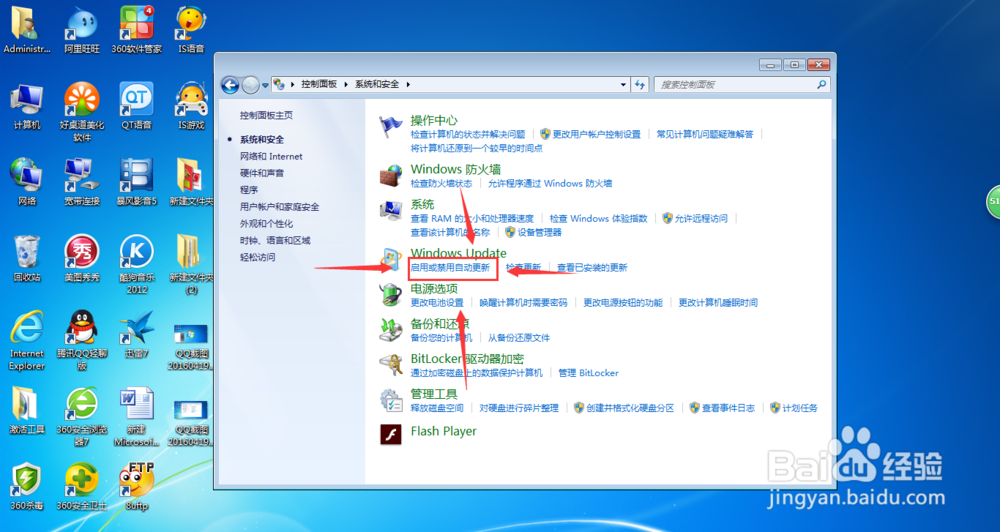The width and height of the screenshot is (1000, 532).
Task: Open the address bar history dropdown
Action: [623, 84]
